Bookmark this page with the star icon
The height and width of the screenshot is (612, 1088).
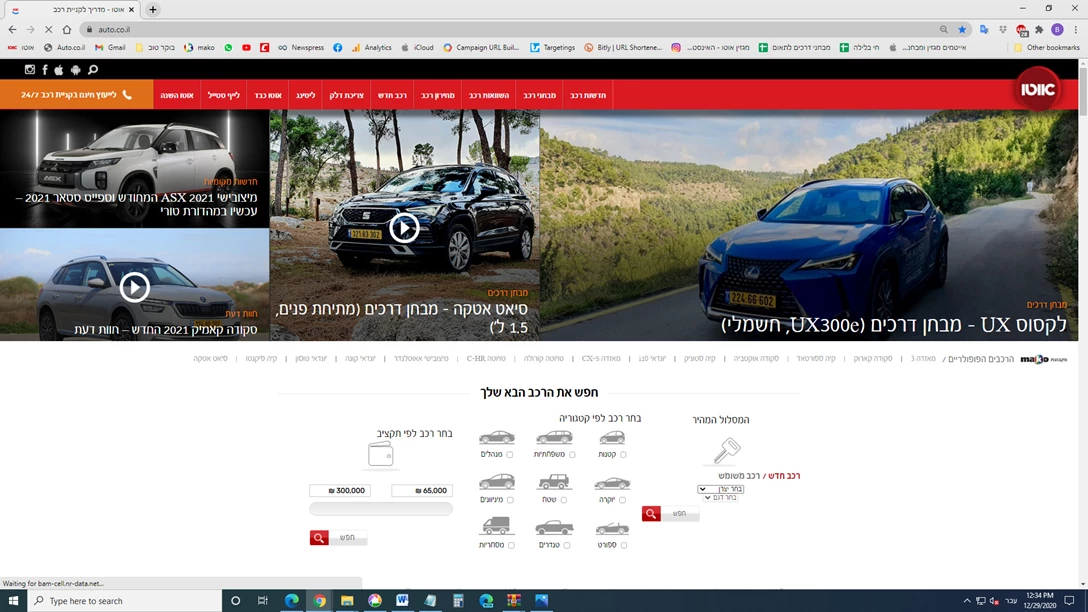(962, 30)
